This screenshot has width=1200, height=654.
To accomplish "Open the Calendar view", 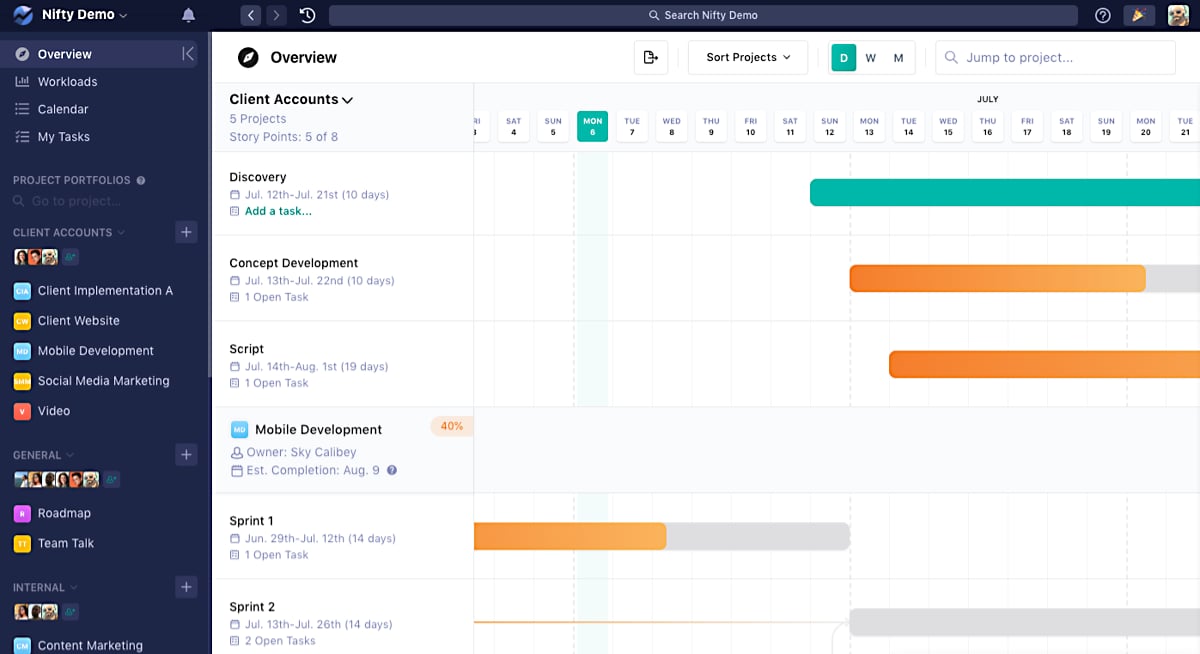I will (x=62, y=109).
